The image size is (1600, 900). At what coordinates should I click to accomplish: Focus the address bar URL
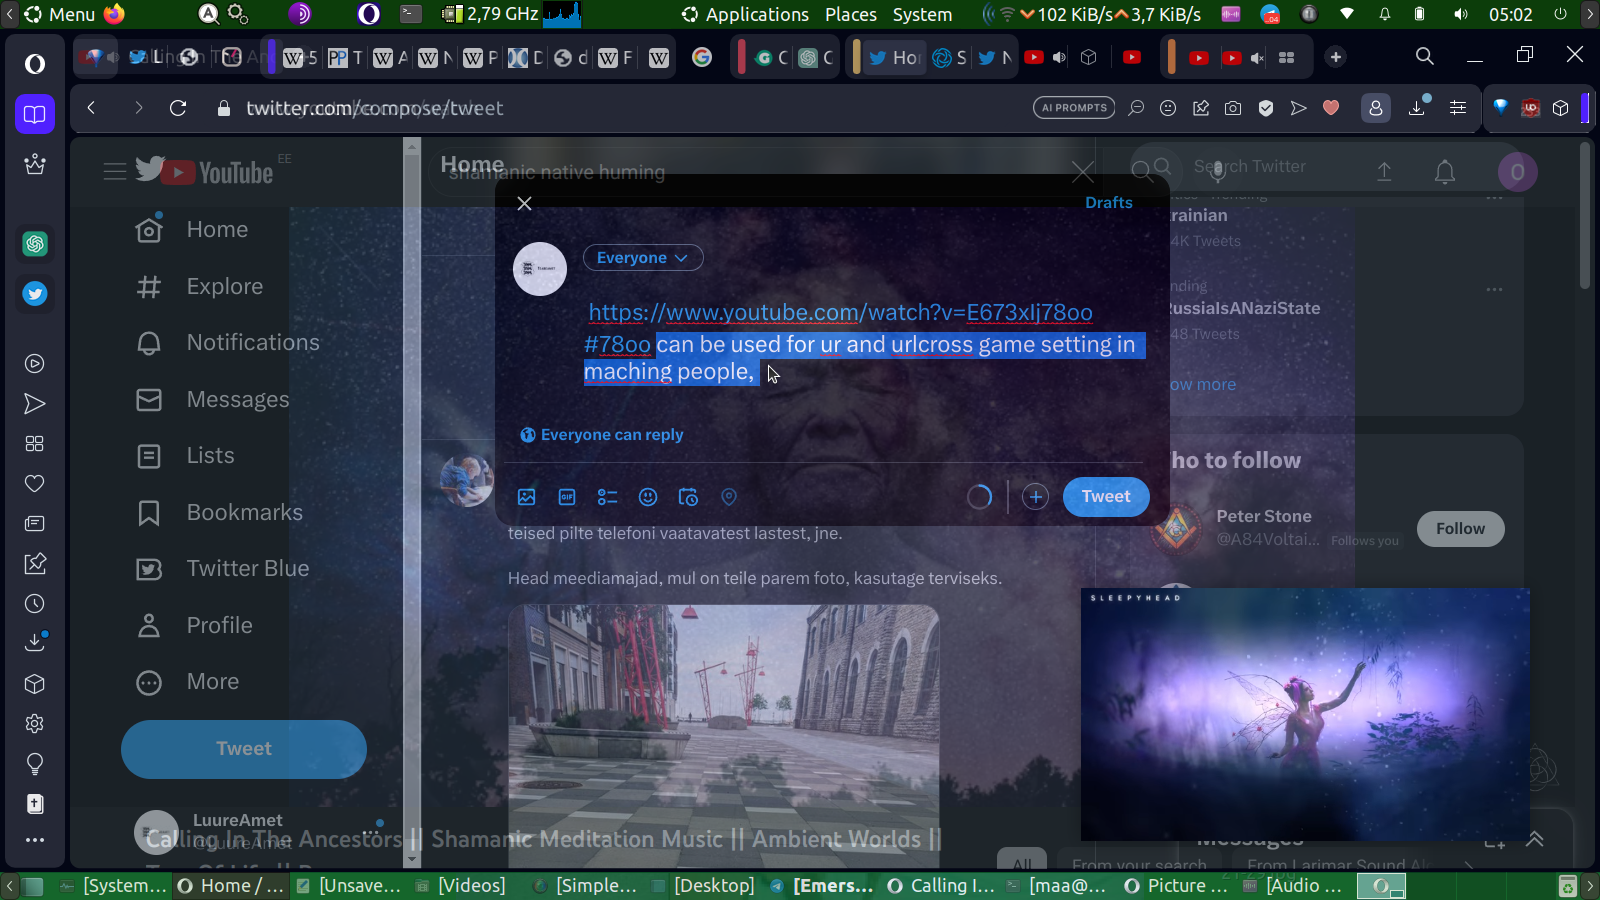point(374,108)
